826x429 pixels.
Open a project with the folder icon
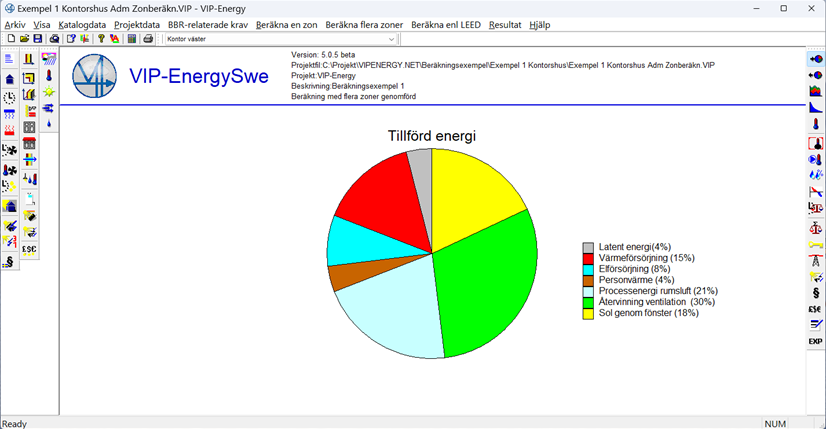(24, 39)
